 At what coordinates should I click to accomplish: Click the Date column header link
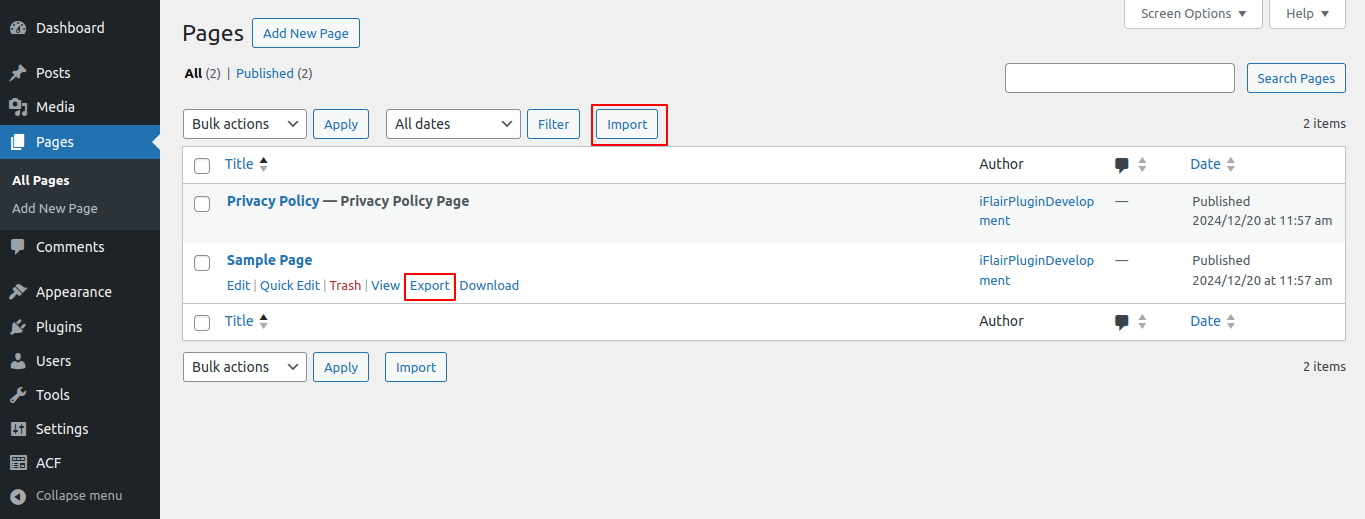[x=1205, y=164]
